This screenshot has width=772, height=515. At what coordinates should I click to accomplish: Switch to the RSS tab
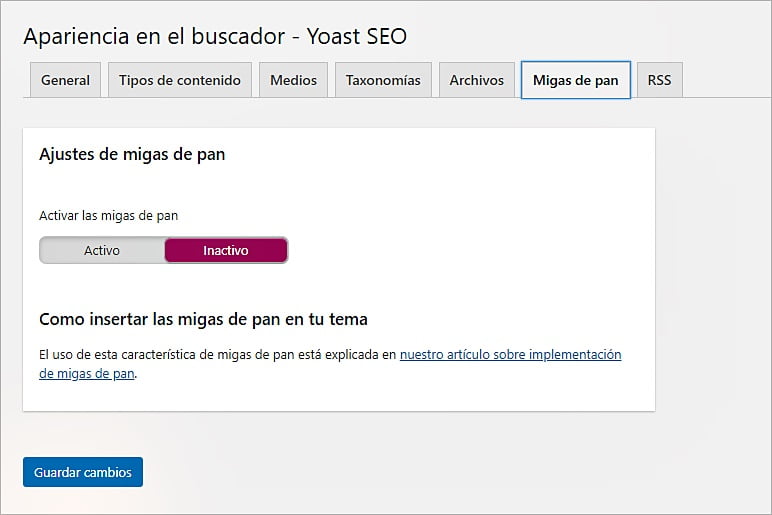click(x=659, y=80)
